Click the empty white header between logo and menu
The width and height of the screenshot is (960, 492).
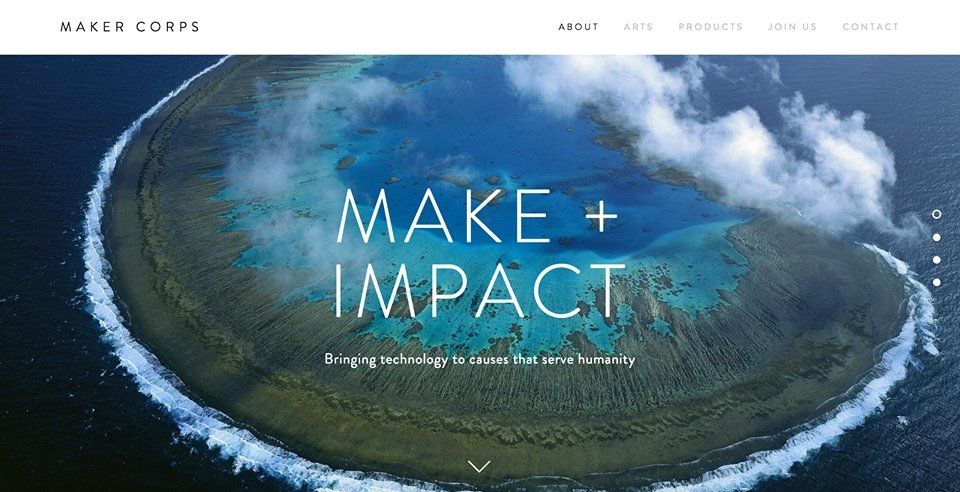pos(378,27)
